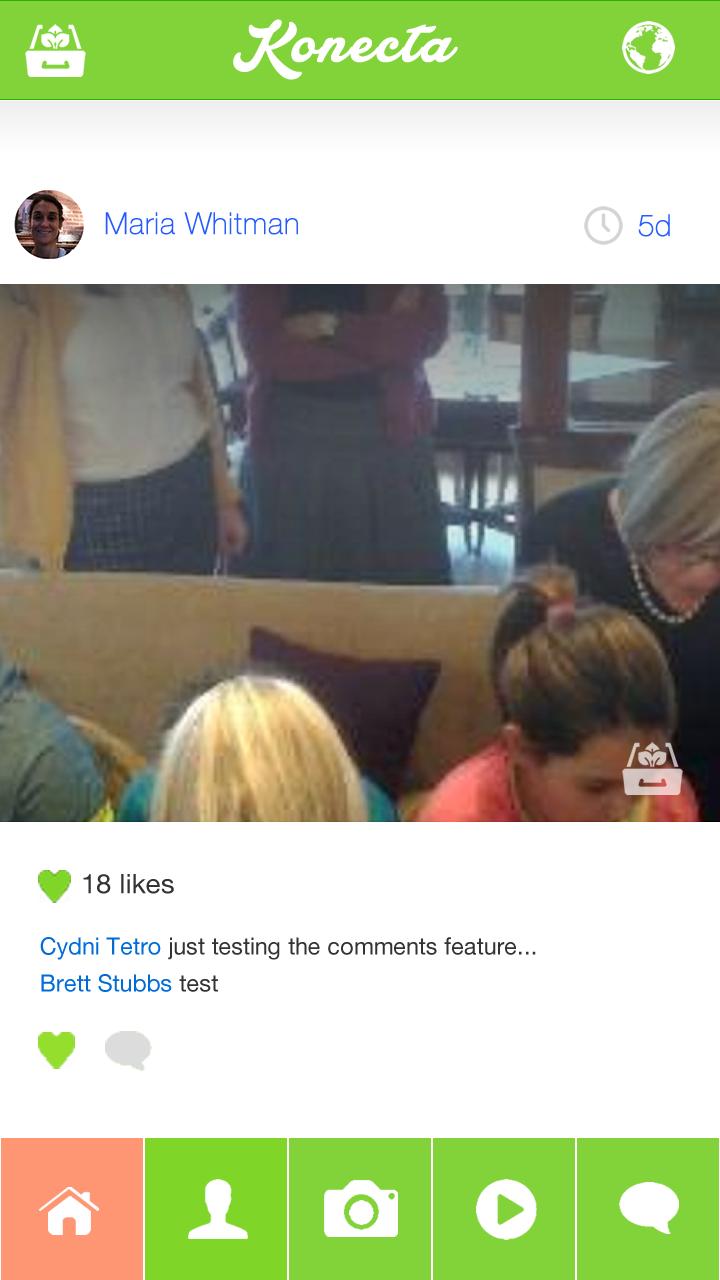View the 18 likes count
The width and height of the screenshot is (720, 1280).
tap(128, 884)
